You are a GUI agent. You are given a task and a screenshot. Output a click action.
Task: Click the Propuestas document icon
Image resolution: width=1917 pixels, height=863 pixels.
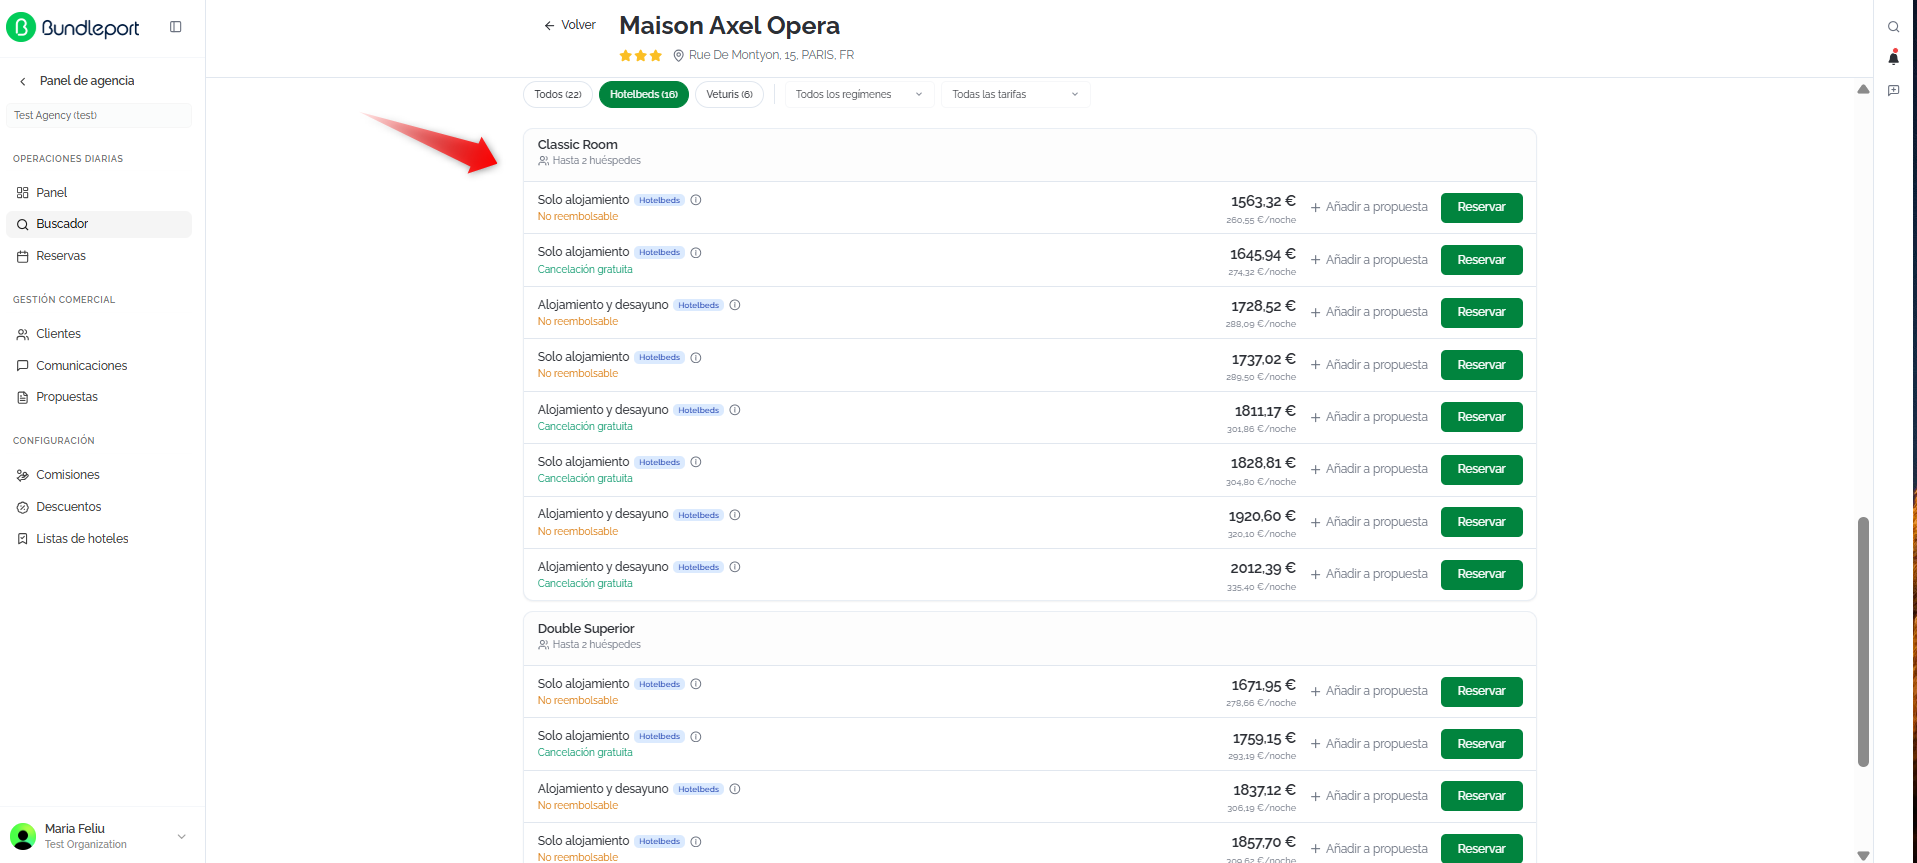(x=22, y=397)
